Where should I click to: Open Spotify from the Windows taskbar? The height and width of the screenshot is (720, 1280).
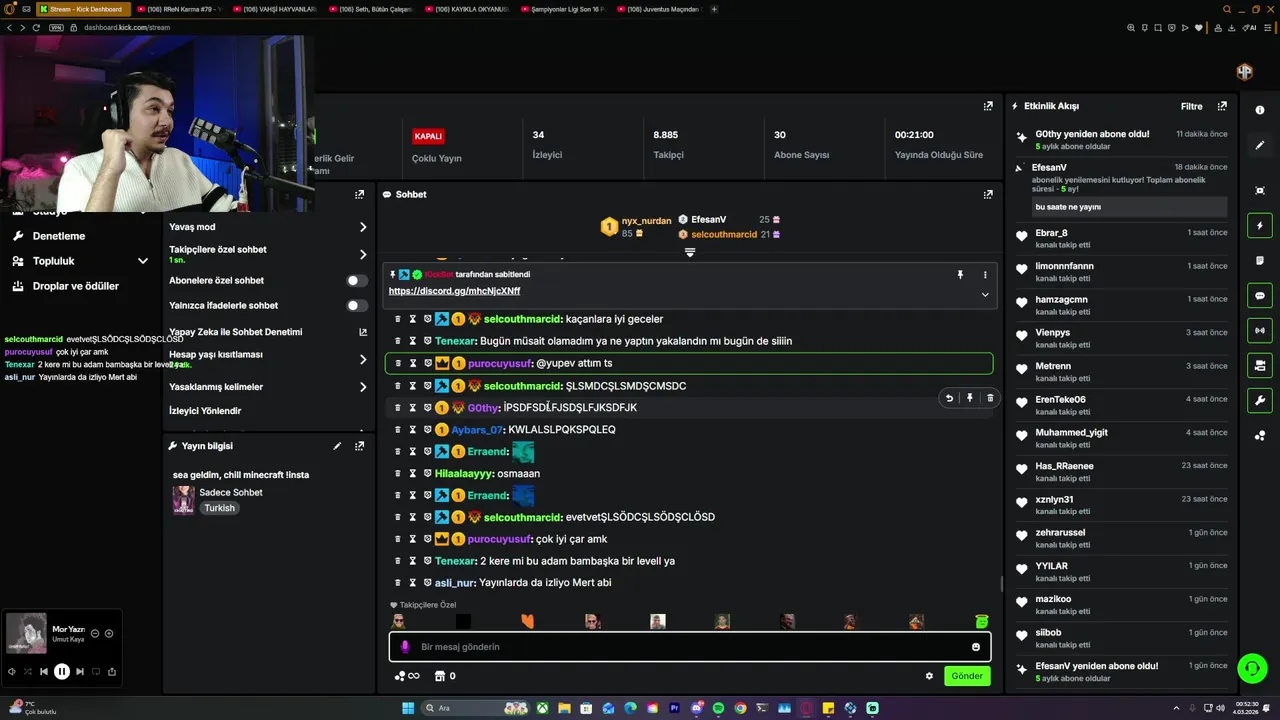pyautogui.click(x=718, y=708)
